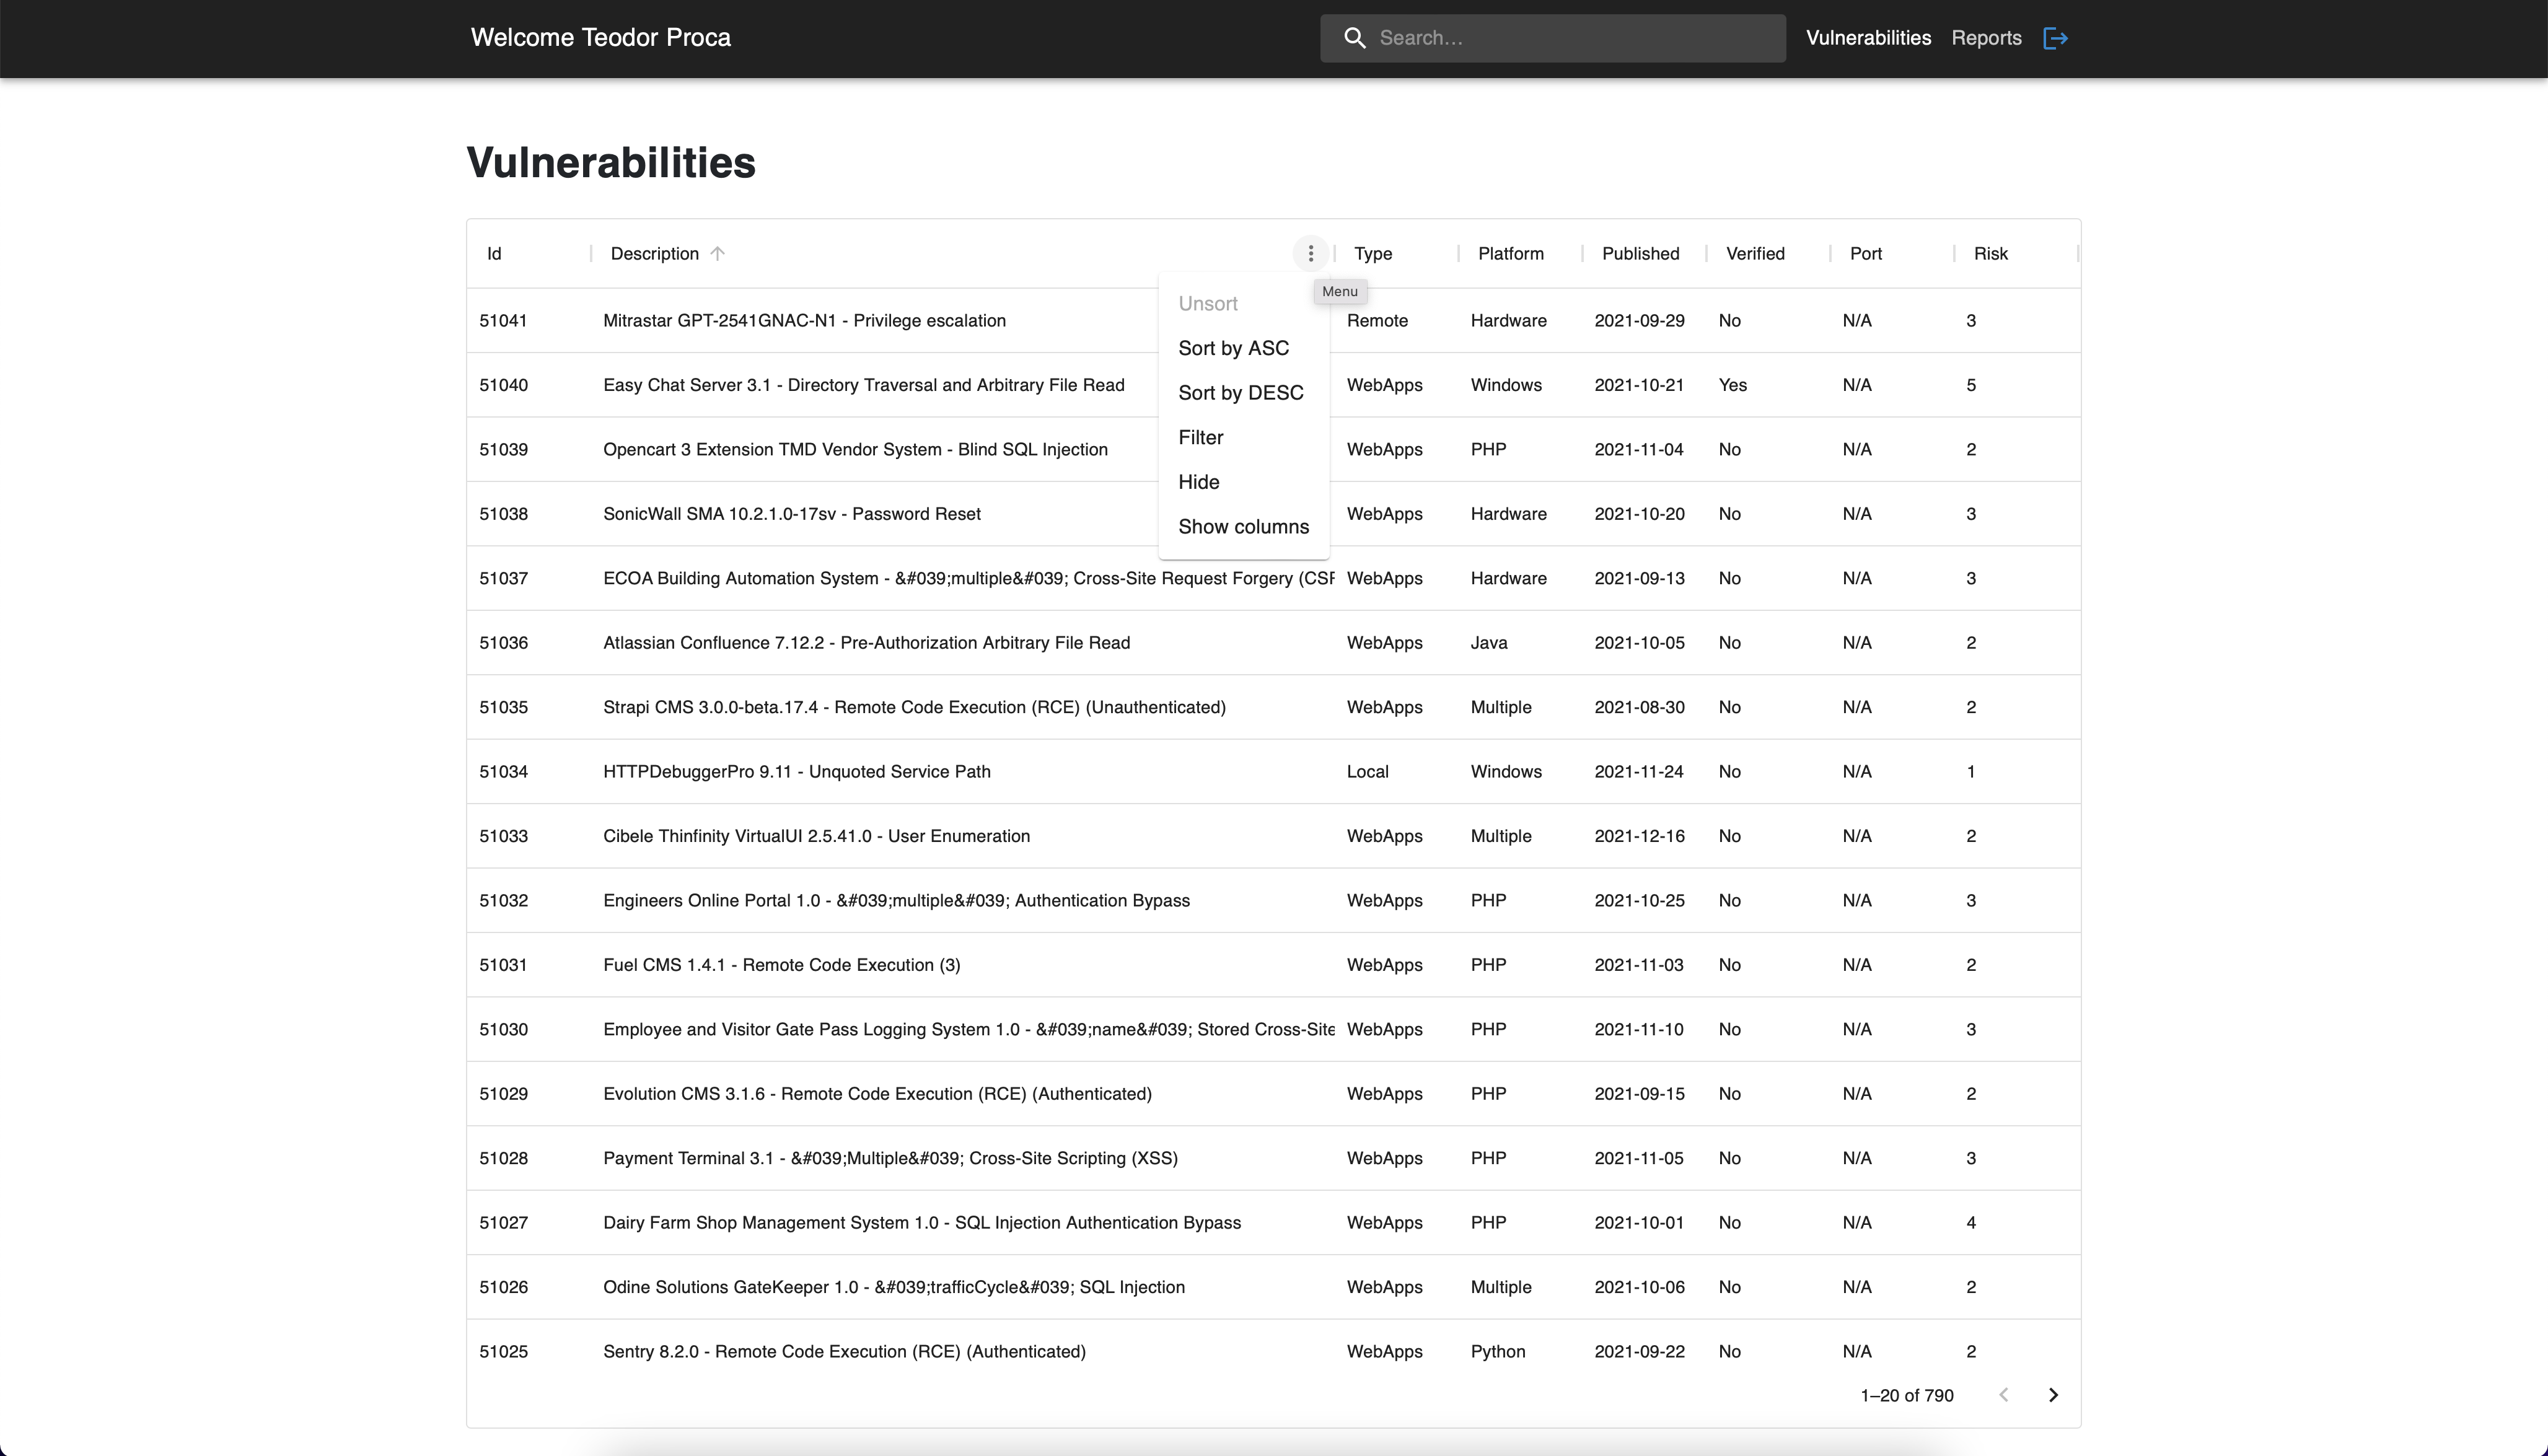Viewport: 2548px width, 1456px height.
Task: Click Easy Chat Server 3.1 description
Action: pyautogui.click(x=863, y=385)
